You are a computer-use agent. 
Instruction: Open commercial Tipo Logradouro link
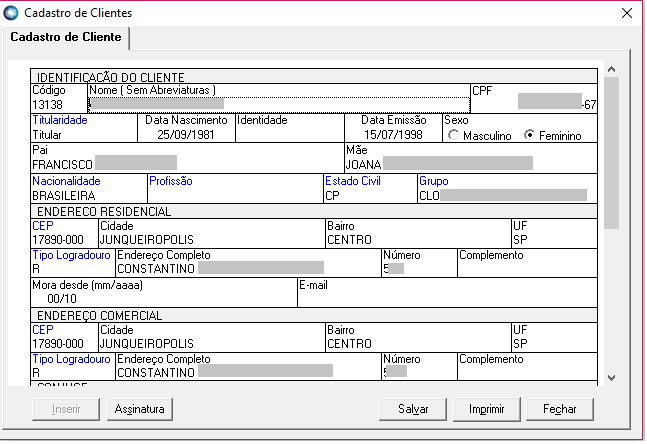[71, 359]
